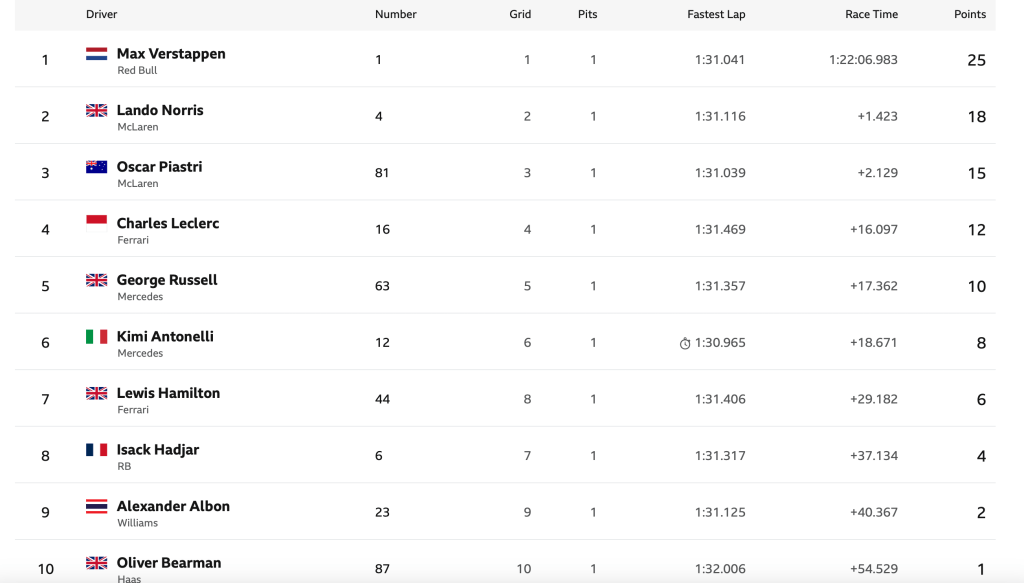The width and height of the screenshot is (1024, 583).
Task: Click the Netherlands flag beside Max Verstappen
Action: (96, 54)
